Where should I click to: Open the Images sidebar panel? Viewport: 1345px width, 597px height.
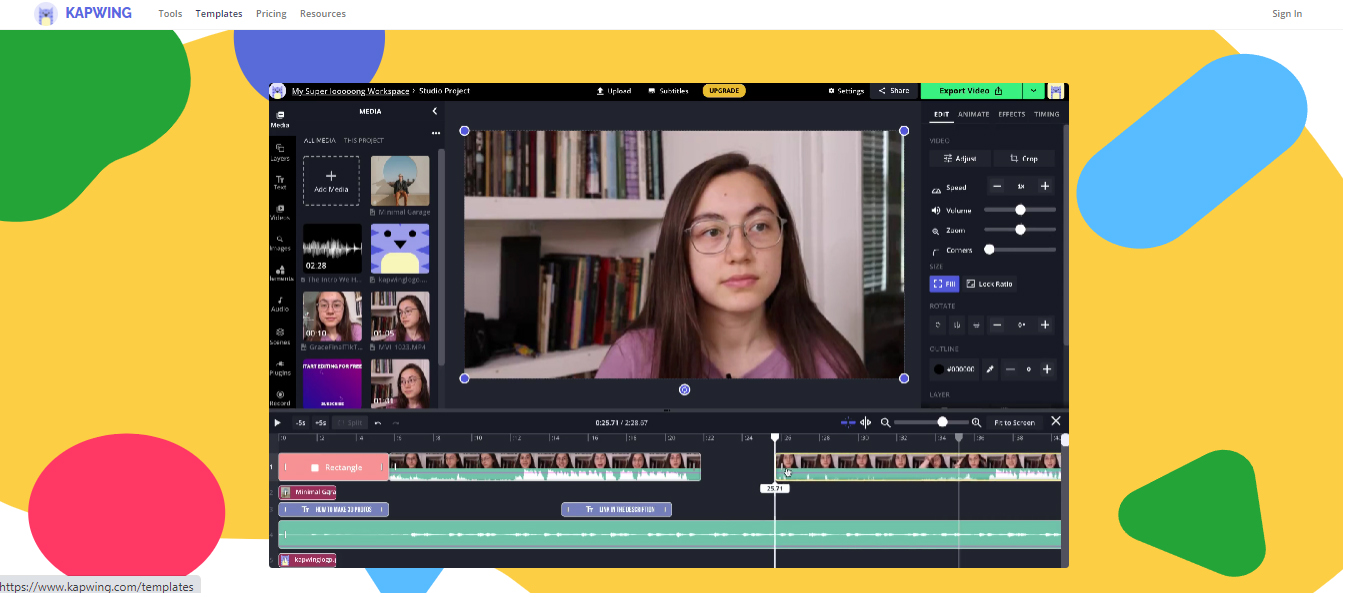[280, 242]
